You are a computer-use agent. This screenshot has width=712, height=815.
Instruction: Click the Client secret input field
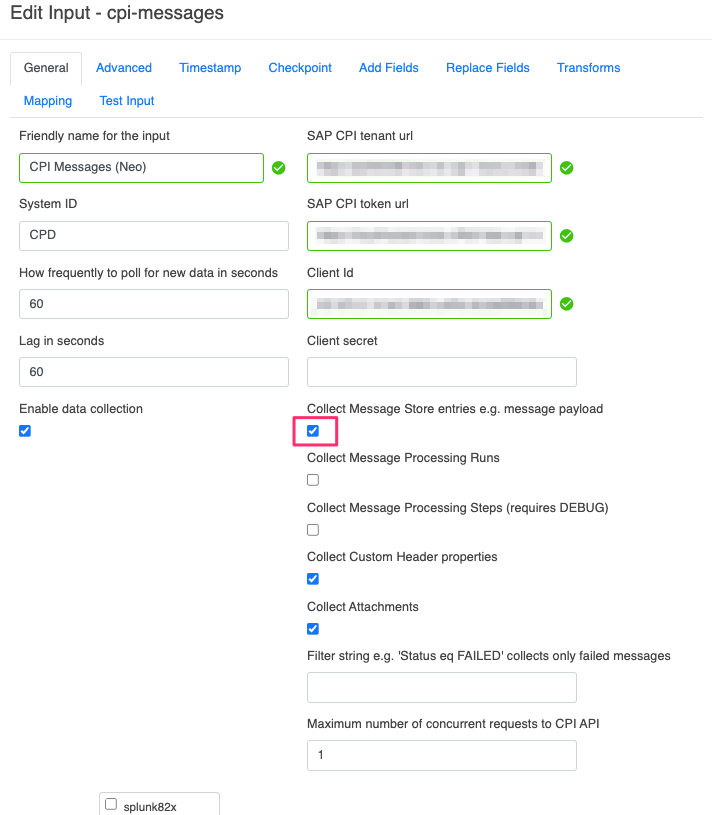pos(441,372)
